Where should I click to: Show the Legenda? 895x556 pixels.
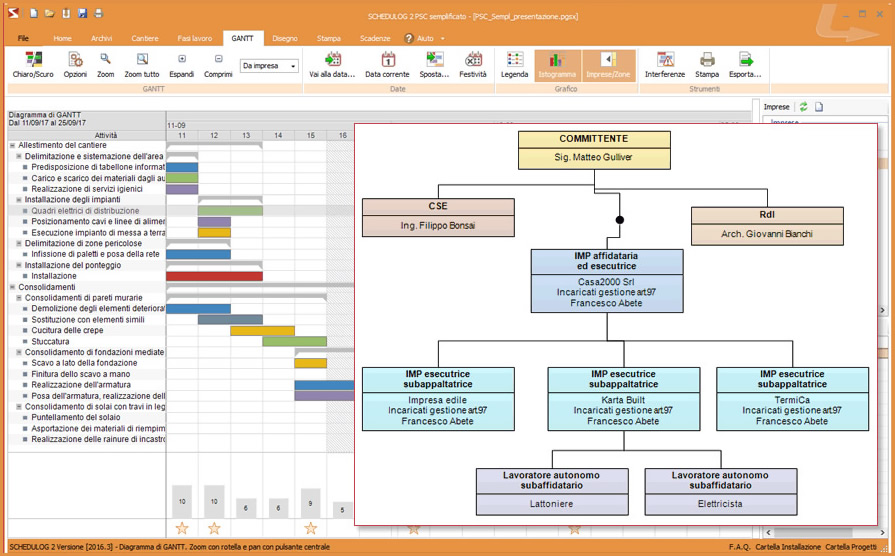[514, 65]
